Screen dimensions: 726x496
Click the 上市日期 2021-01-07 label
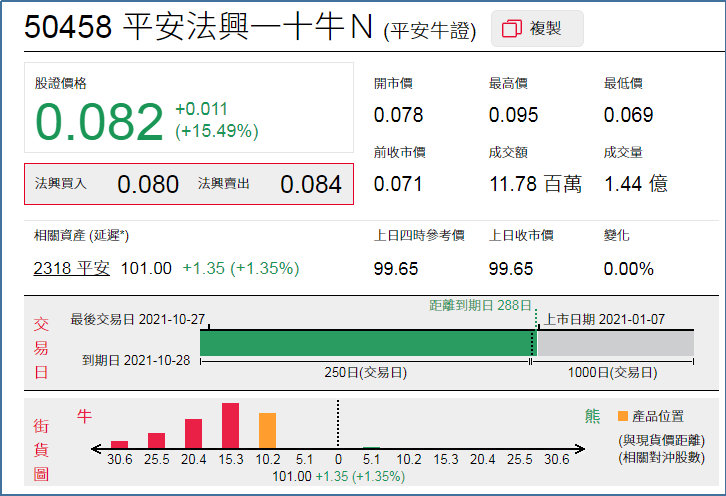coord(604,320)
